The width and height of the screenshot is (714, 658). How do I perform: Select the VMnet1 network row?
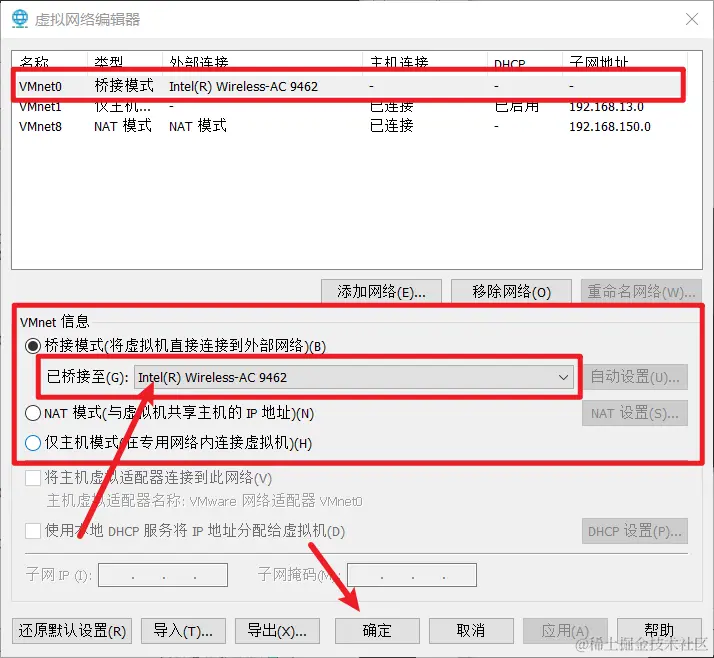(x=349, y=107)
